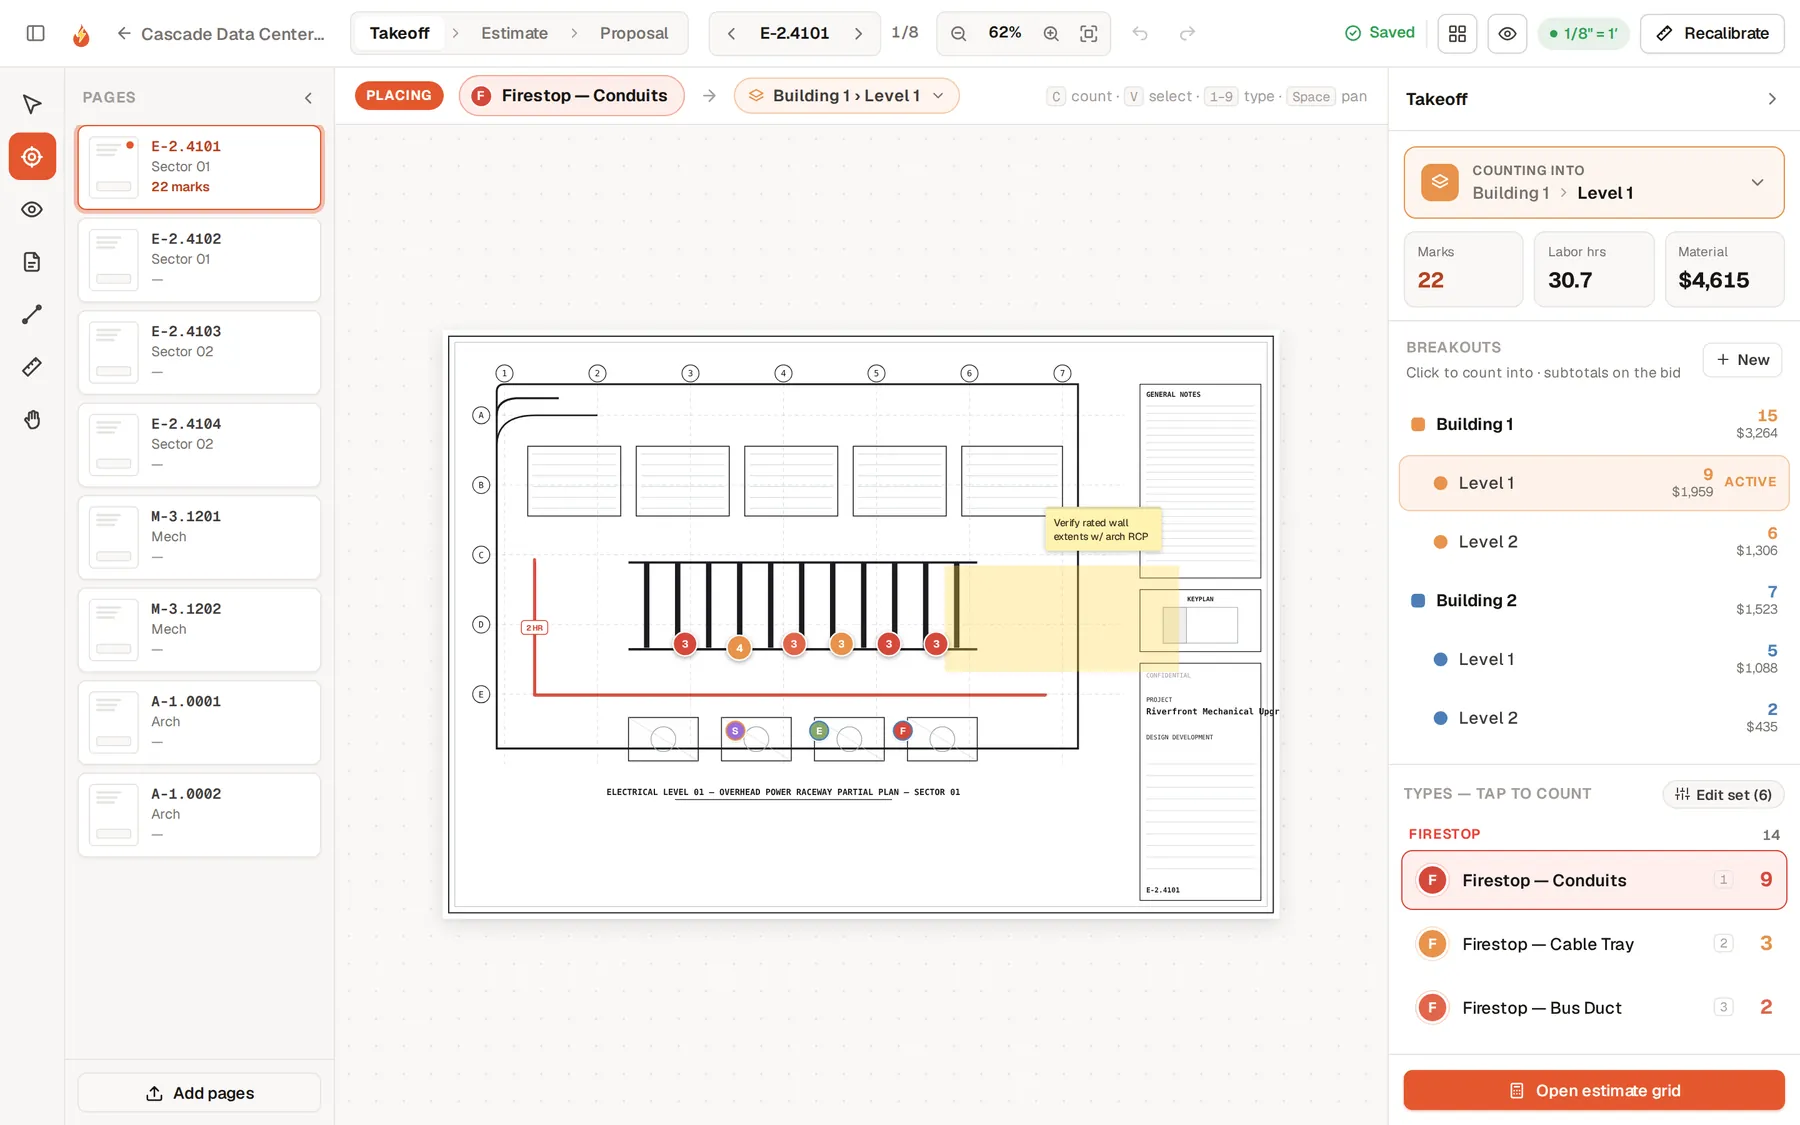Click Add pages button

199,1093
